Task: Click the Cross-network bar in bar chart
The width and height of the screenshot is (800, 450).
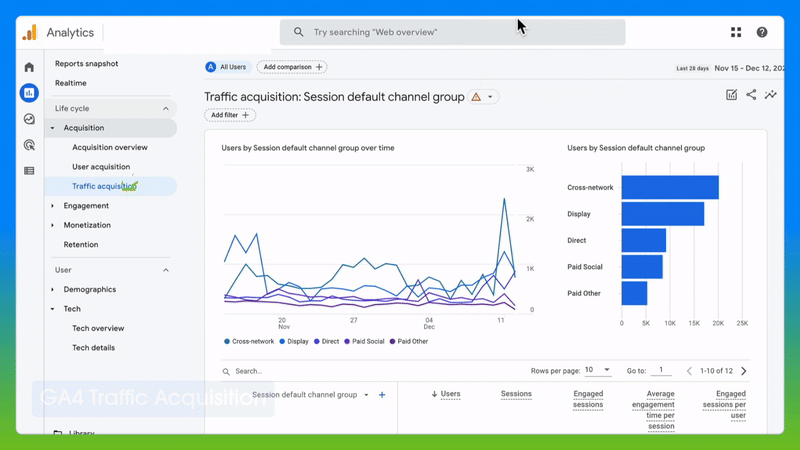Action: (x=670, y=187)
